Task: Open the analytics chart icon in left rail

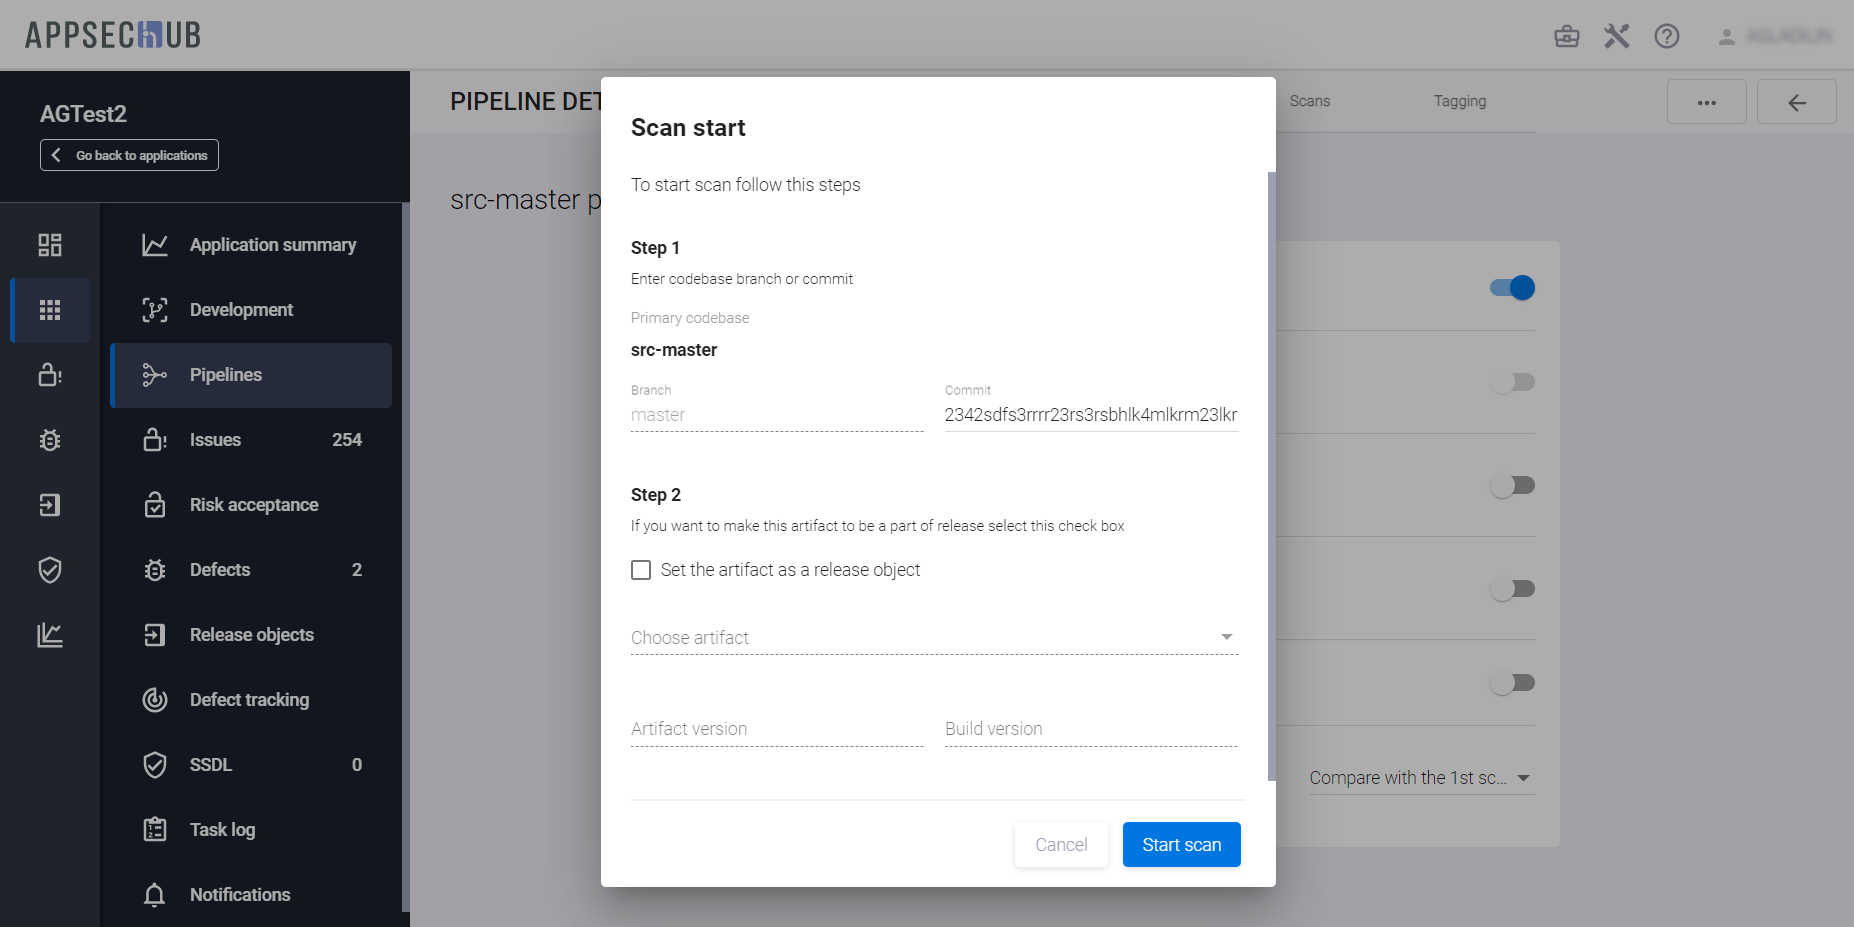Action: pyautogui.click(x=50, y=635)
